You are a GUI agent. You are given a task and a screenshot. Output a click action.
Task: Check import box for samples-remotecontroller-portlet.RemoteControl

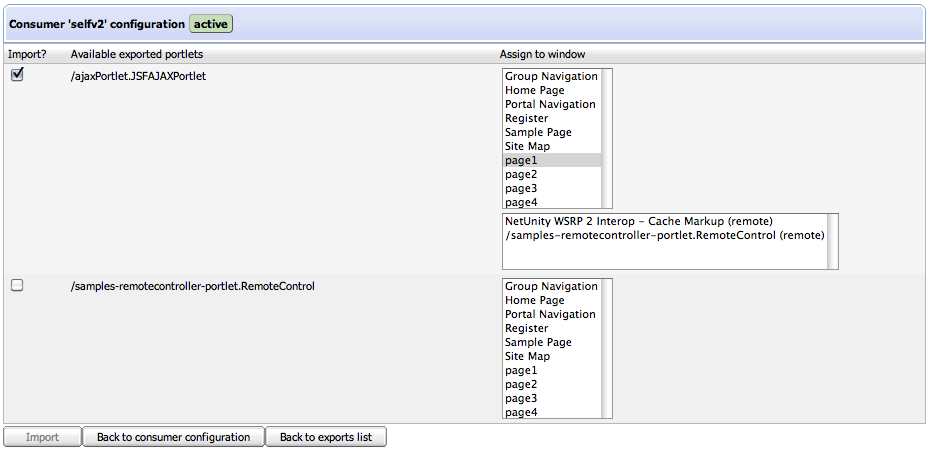17,286
